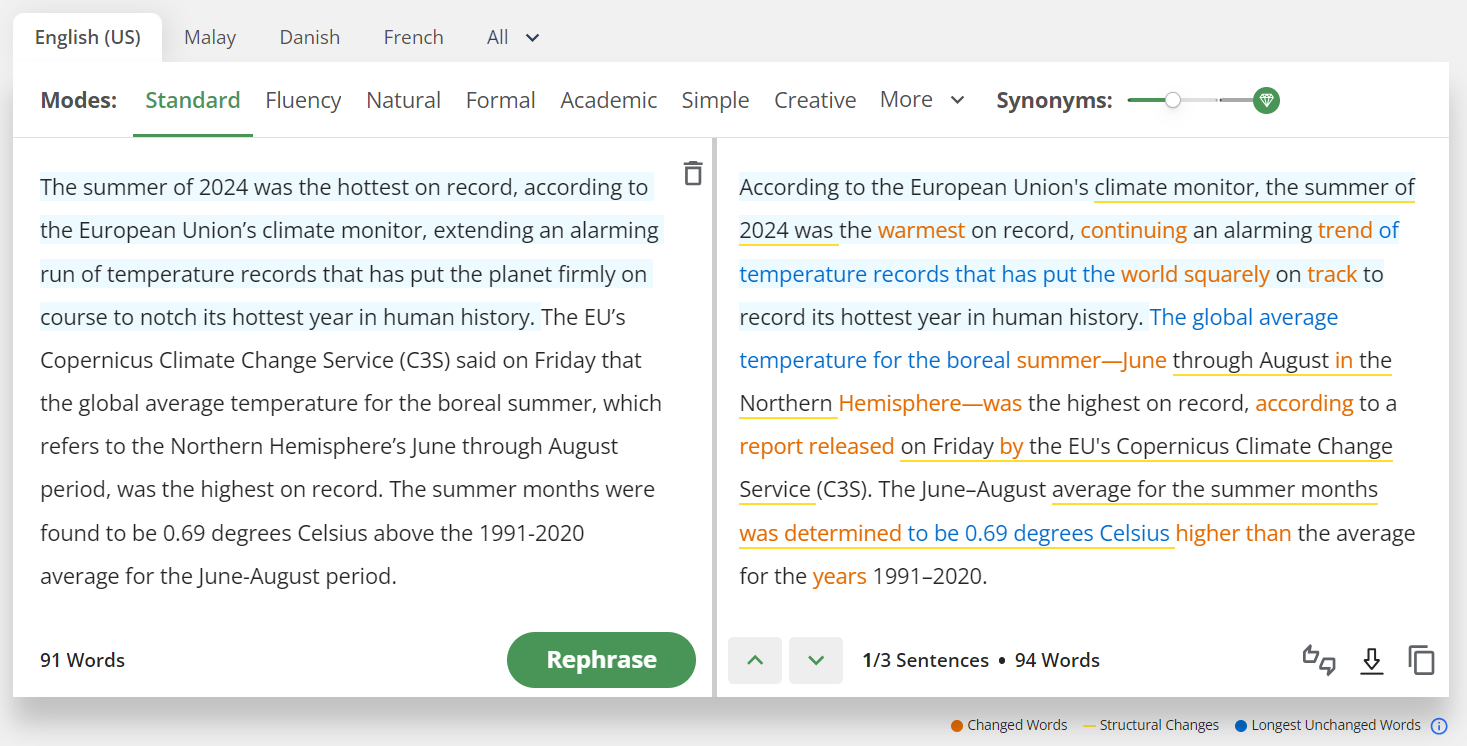The height and width of the screenshot is (746, 1467).
Task: Open feedback thumbs icon
Action: pos(1319,660)
